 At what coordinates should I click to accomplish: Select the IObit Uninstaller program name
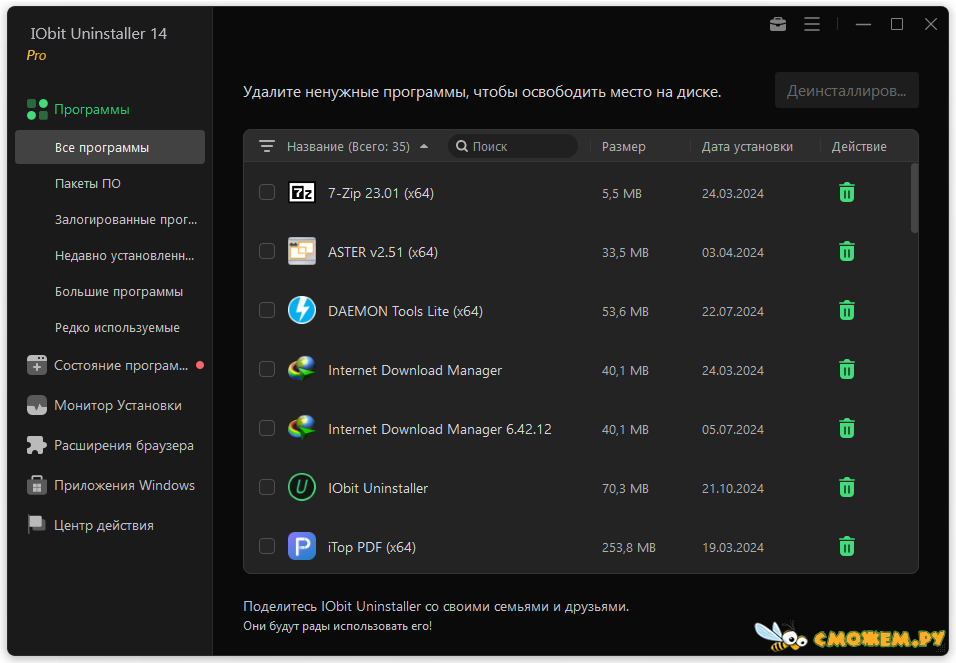tap(378, 488)
